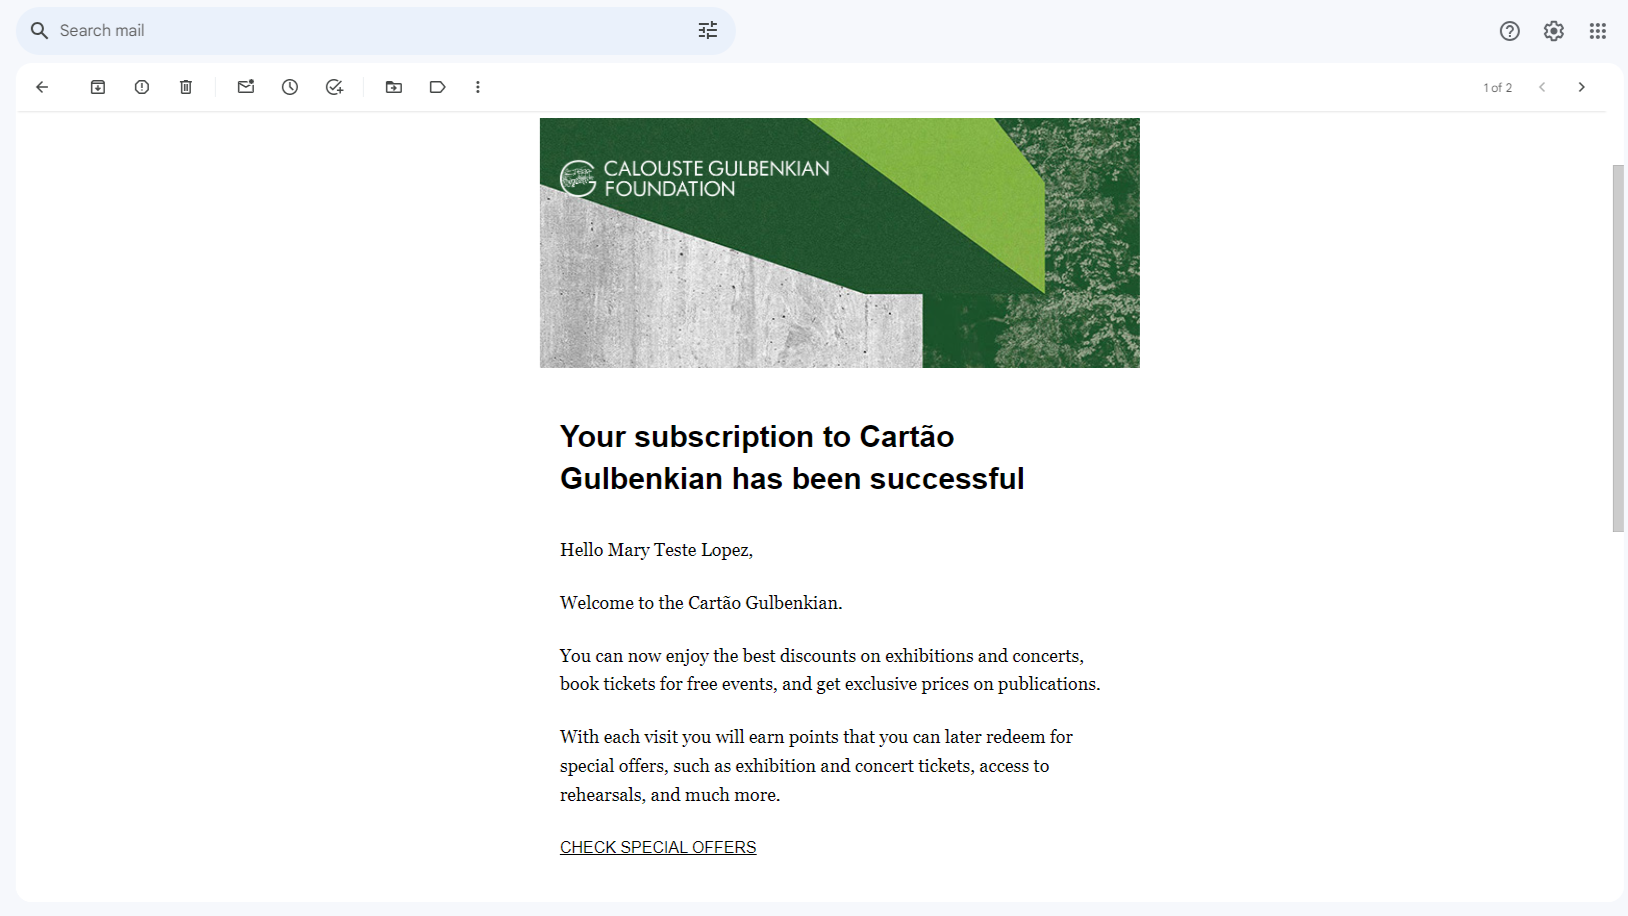Open the search filter options
Screen dimensions: 1628x916
click(708, 31)
